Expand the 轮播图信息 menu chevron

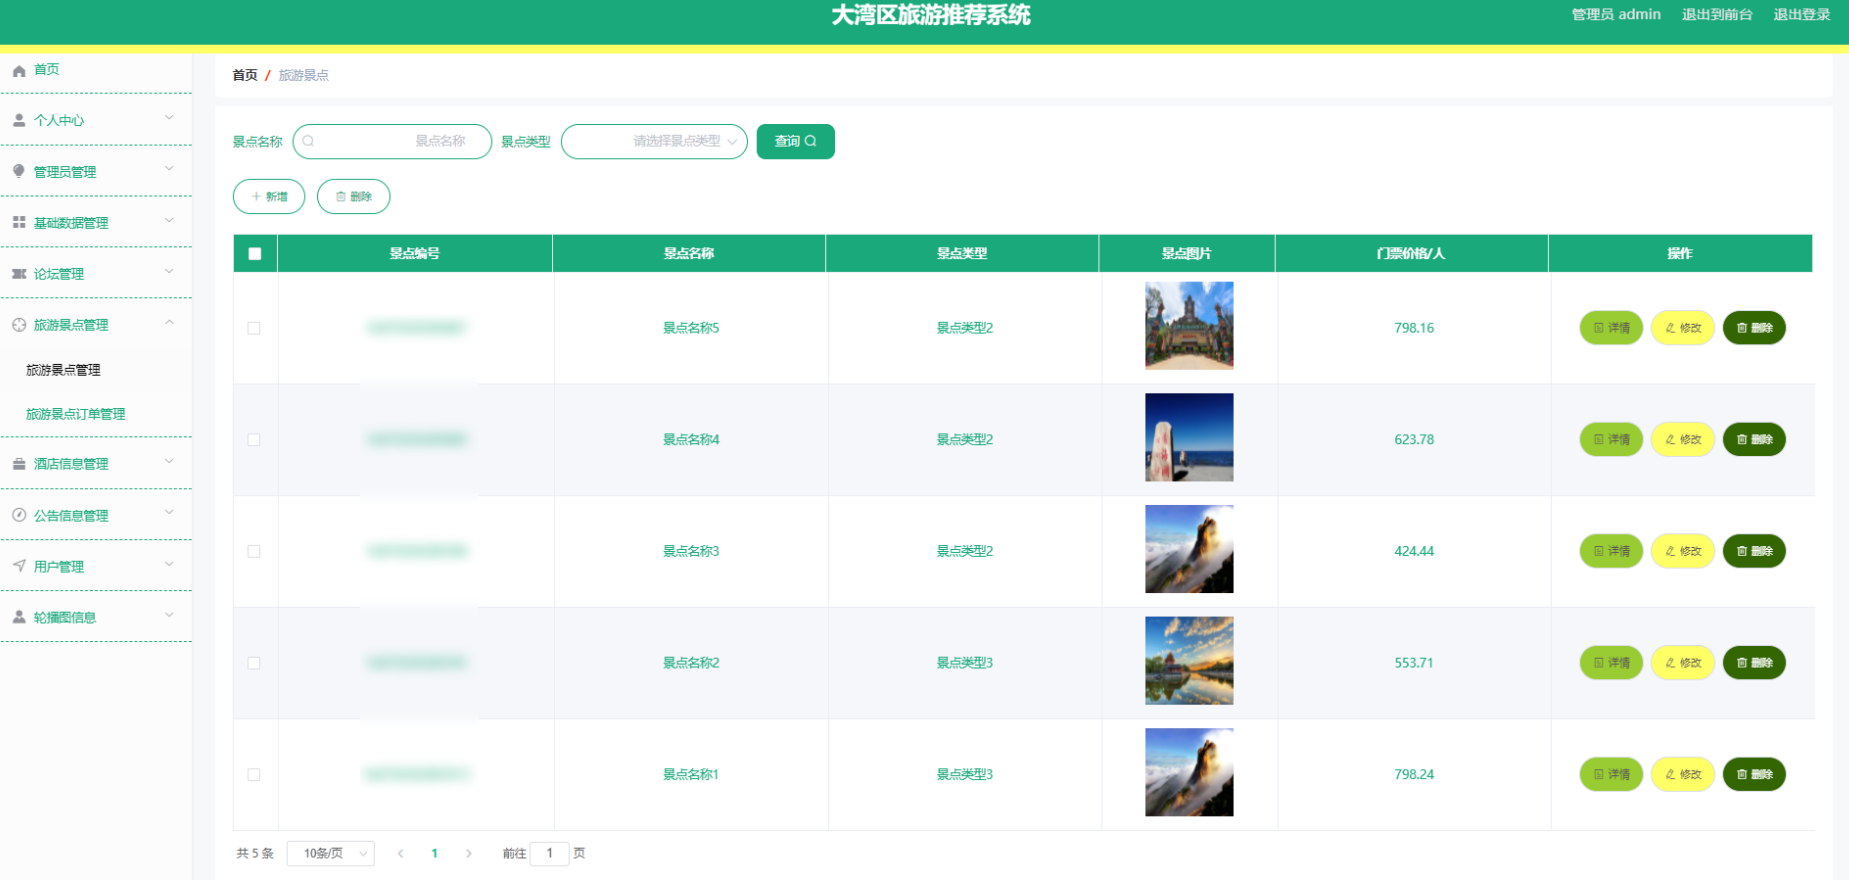pos(169,615)
